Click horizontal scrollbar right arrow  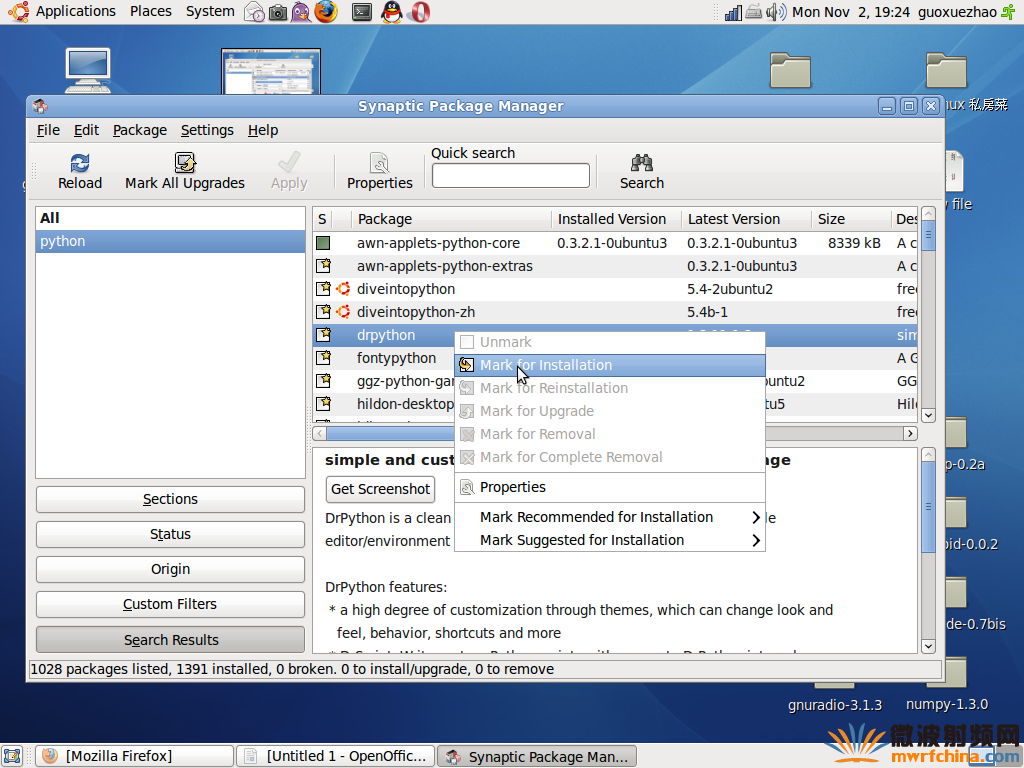pos(910,433)
